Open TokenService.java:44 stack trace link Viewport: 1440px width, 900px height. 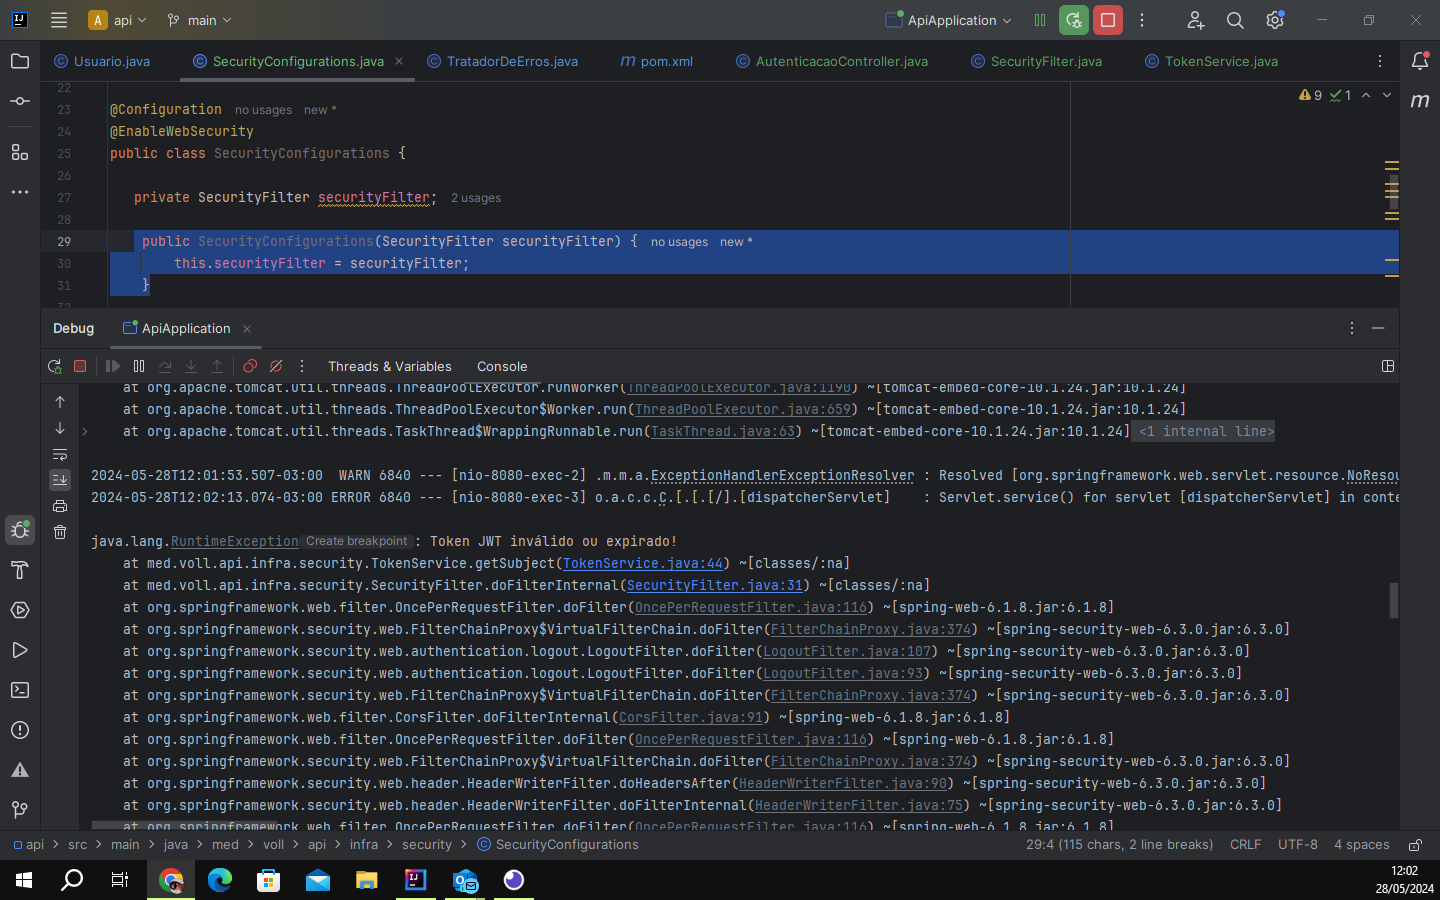(643, 563)
